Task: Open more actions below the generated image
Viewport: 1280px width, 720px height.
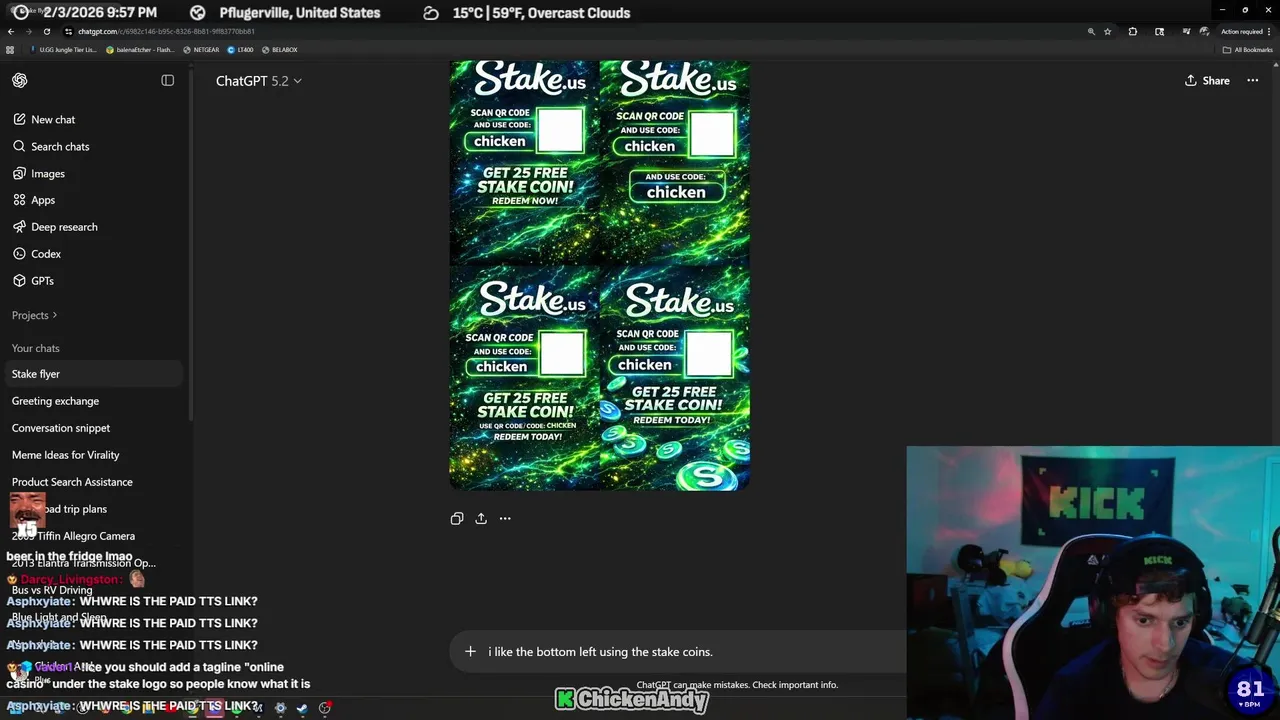Action: (x=505, y=518)
